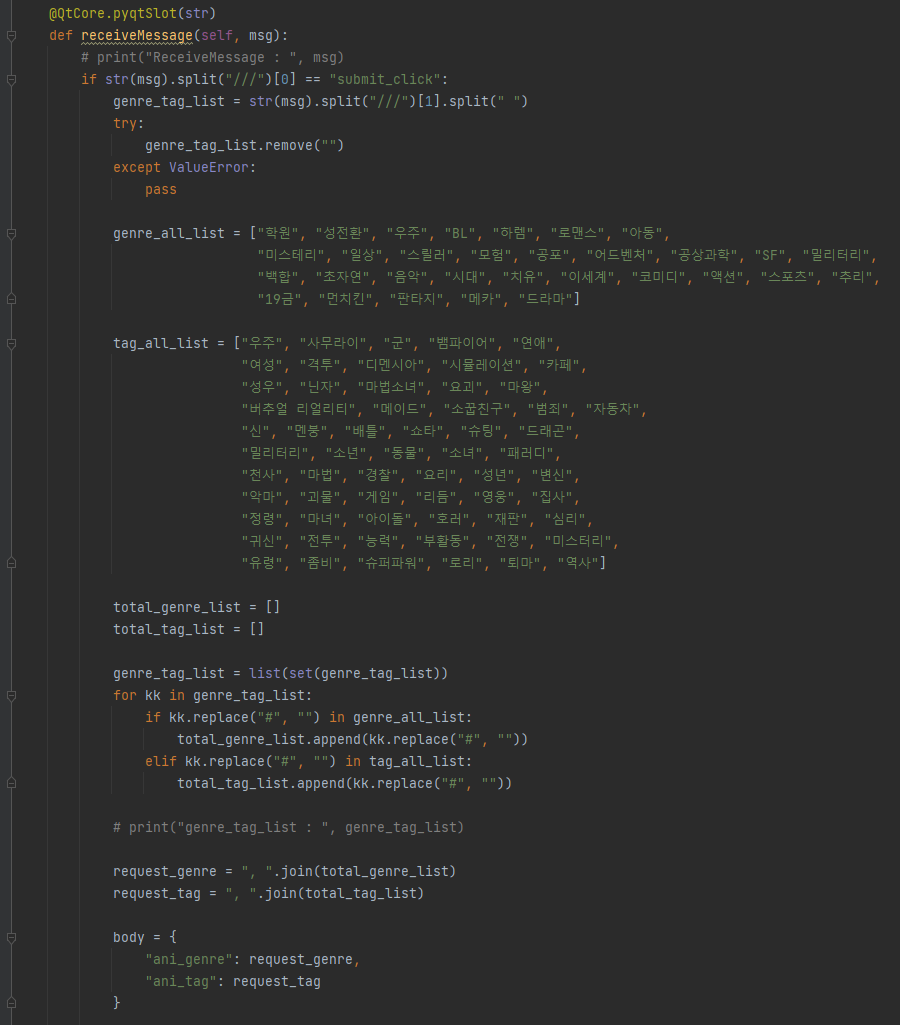
Task: Fold the genre_all_list definition at its first line
Action: click(11, 233)
